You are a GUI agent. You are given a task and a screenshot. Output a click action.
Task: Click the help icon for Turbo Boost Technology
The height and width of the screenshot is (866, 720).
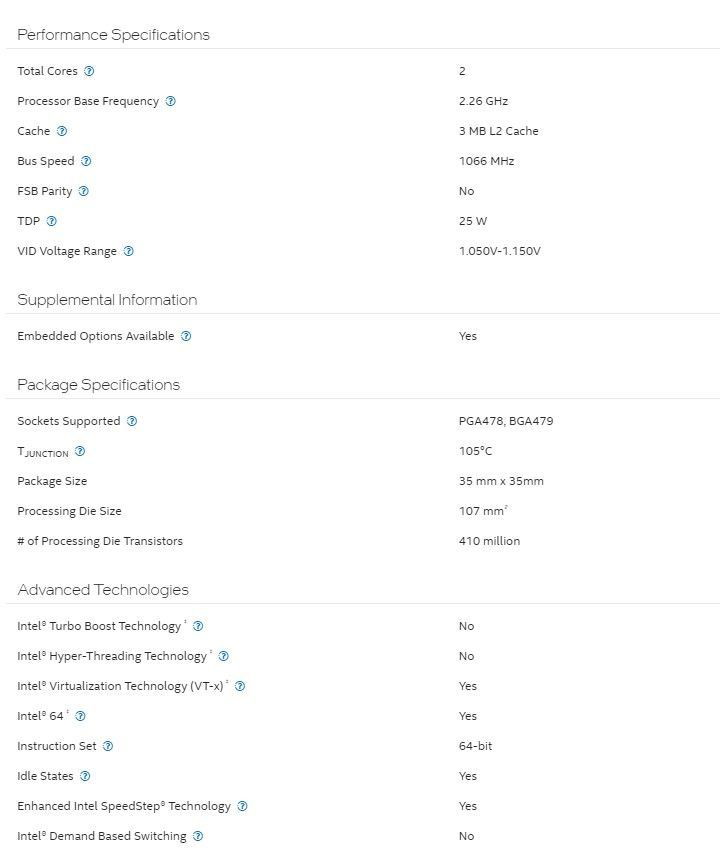point(198,626)
